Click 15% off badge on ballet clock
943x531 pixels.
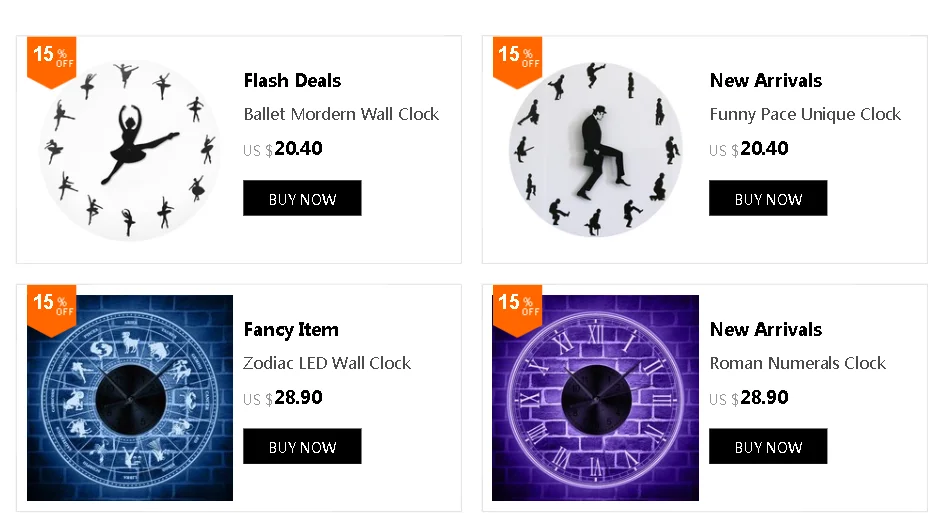51,57
